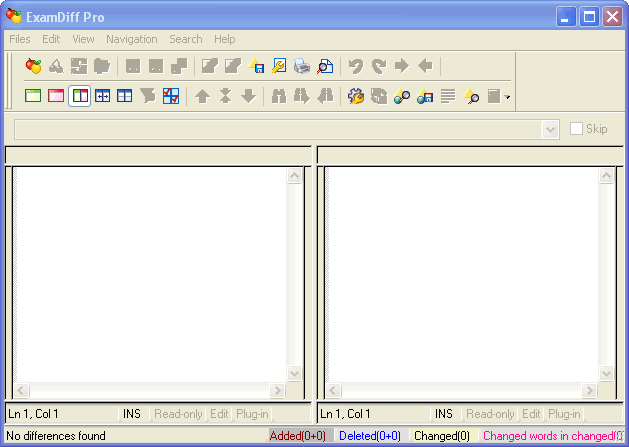Image resolution: width=629 pixels, height=447 pixels.
Task: Click the grid with red checkmarks icon
Action: point(171,96)
